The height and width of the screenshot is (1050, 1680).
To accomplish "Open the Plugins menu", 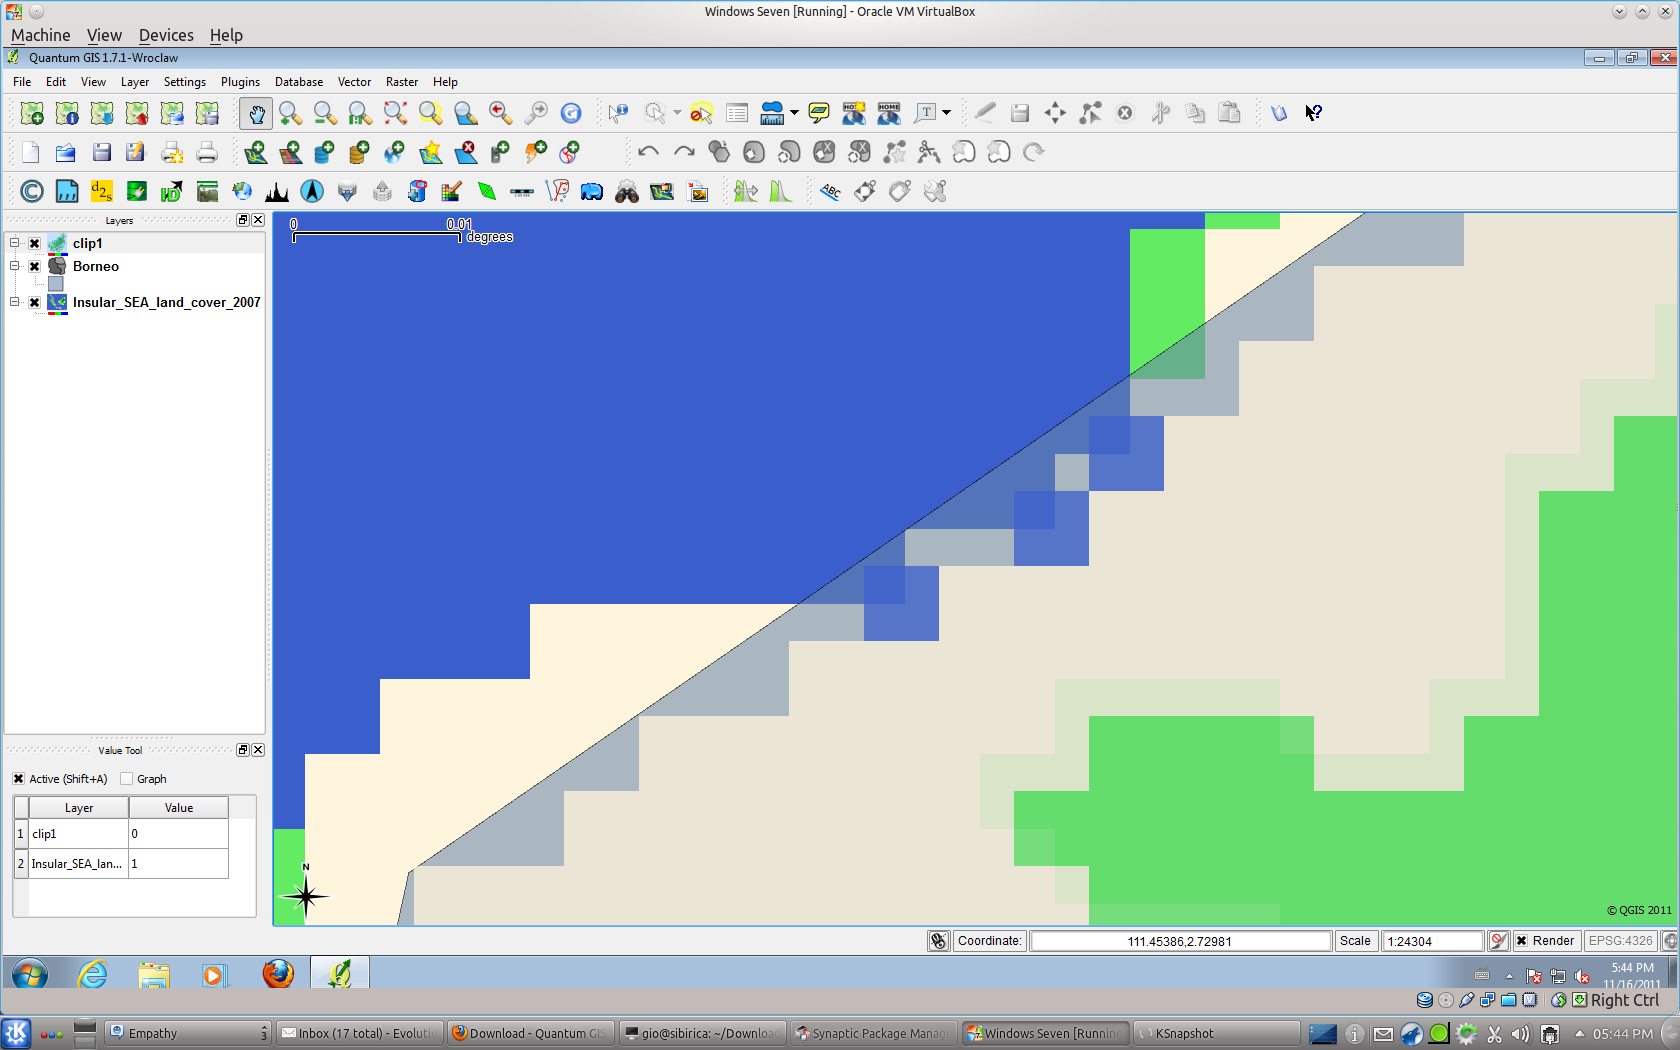I will (x=240, y=82).
